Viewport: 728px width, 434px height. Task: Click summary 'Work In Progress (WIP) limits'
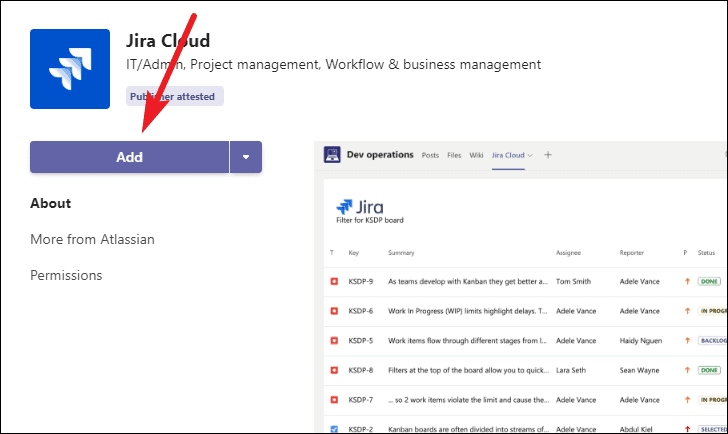(x=468, y=311)
